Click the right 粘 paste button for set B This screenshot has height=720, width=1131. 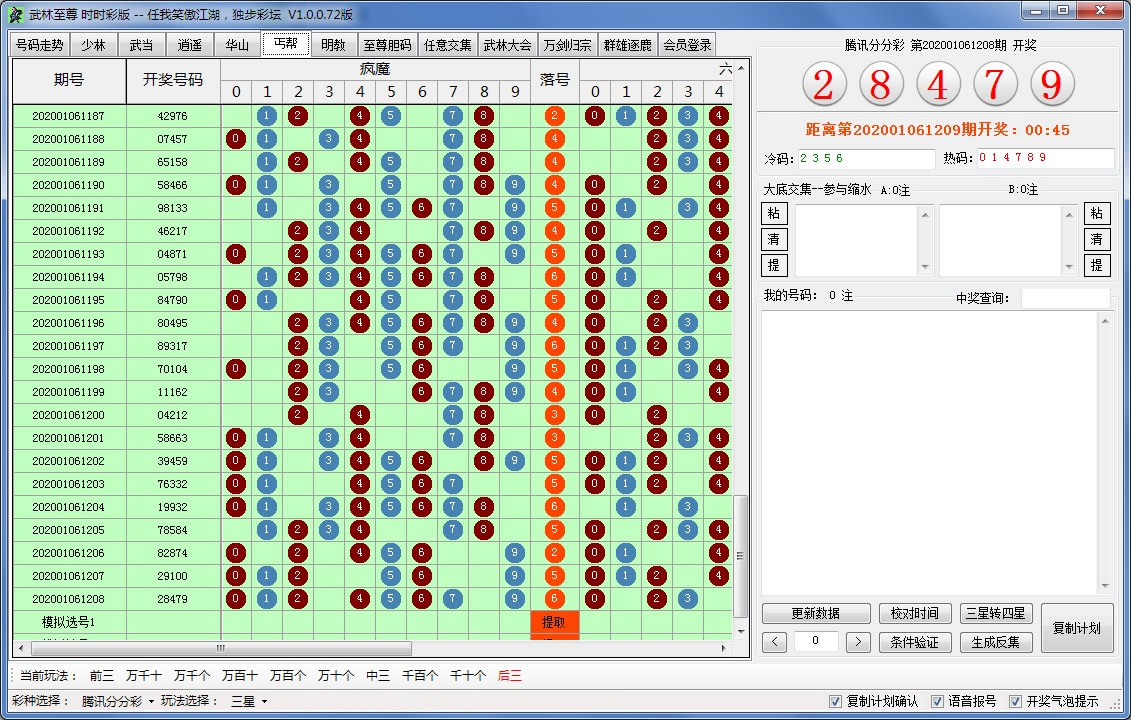[x=1097, y=213]
